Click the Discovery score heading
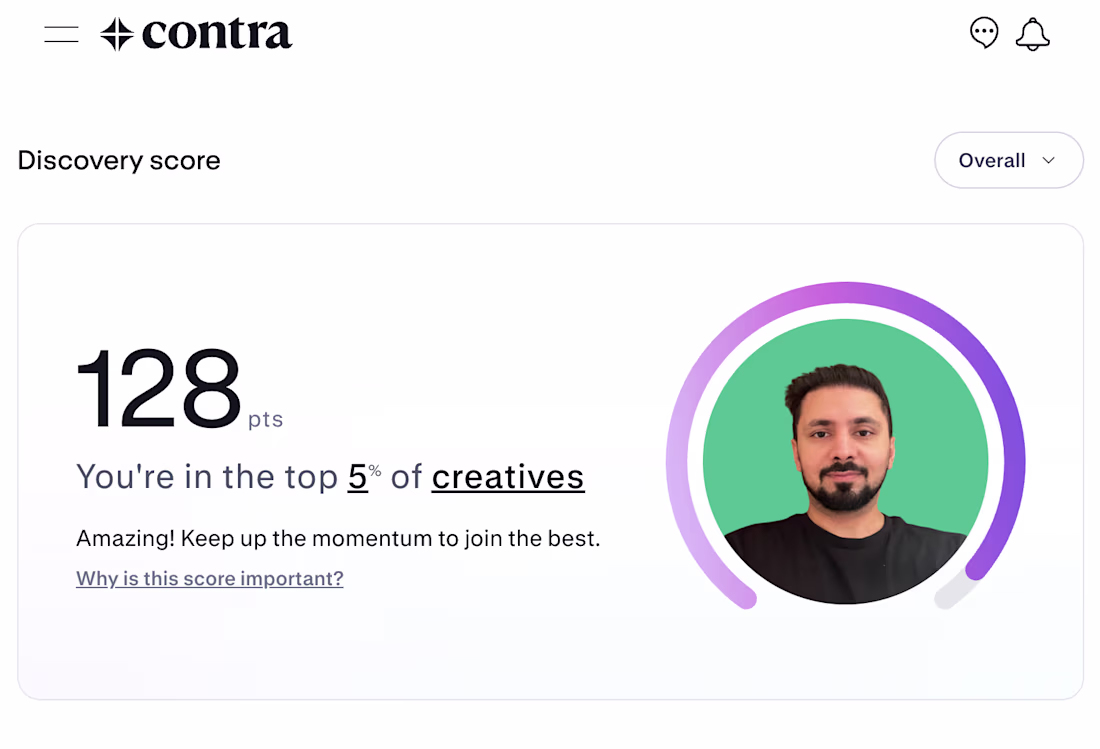Screen dimensions: 1100x749 (119, 161)
